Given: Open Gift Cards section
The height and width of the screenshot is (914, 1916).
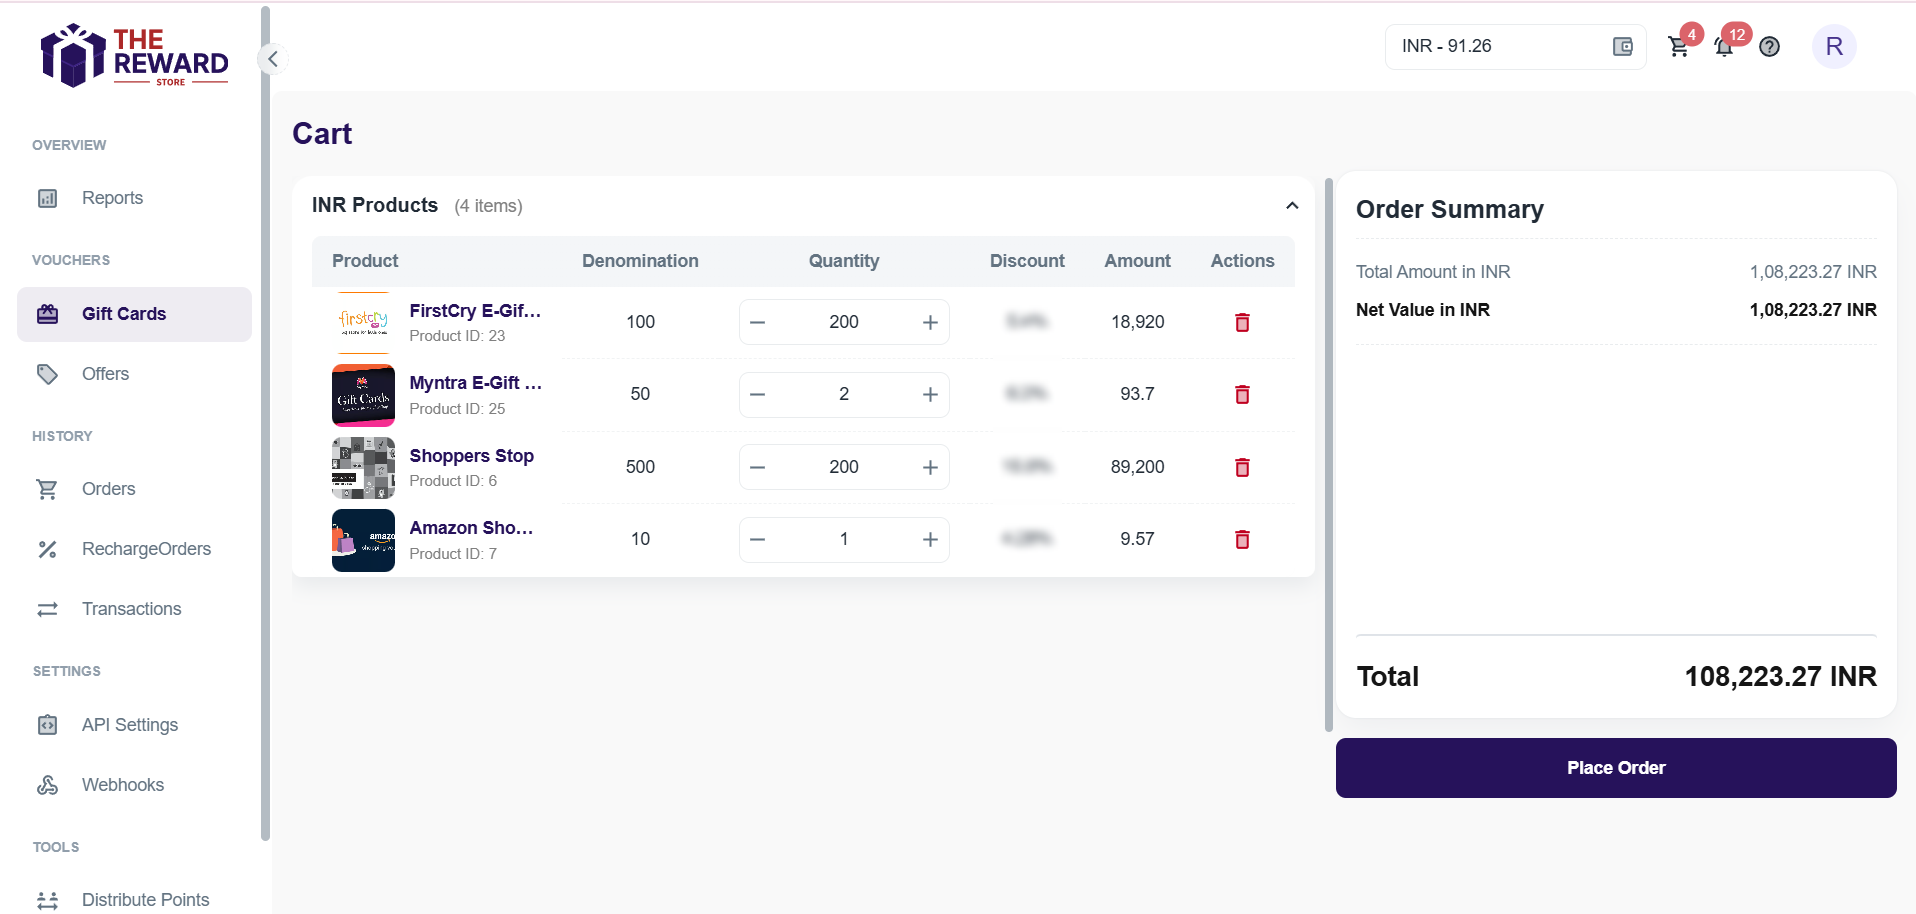Looking at the screenshot, I should [x=134, y=314].
